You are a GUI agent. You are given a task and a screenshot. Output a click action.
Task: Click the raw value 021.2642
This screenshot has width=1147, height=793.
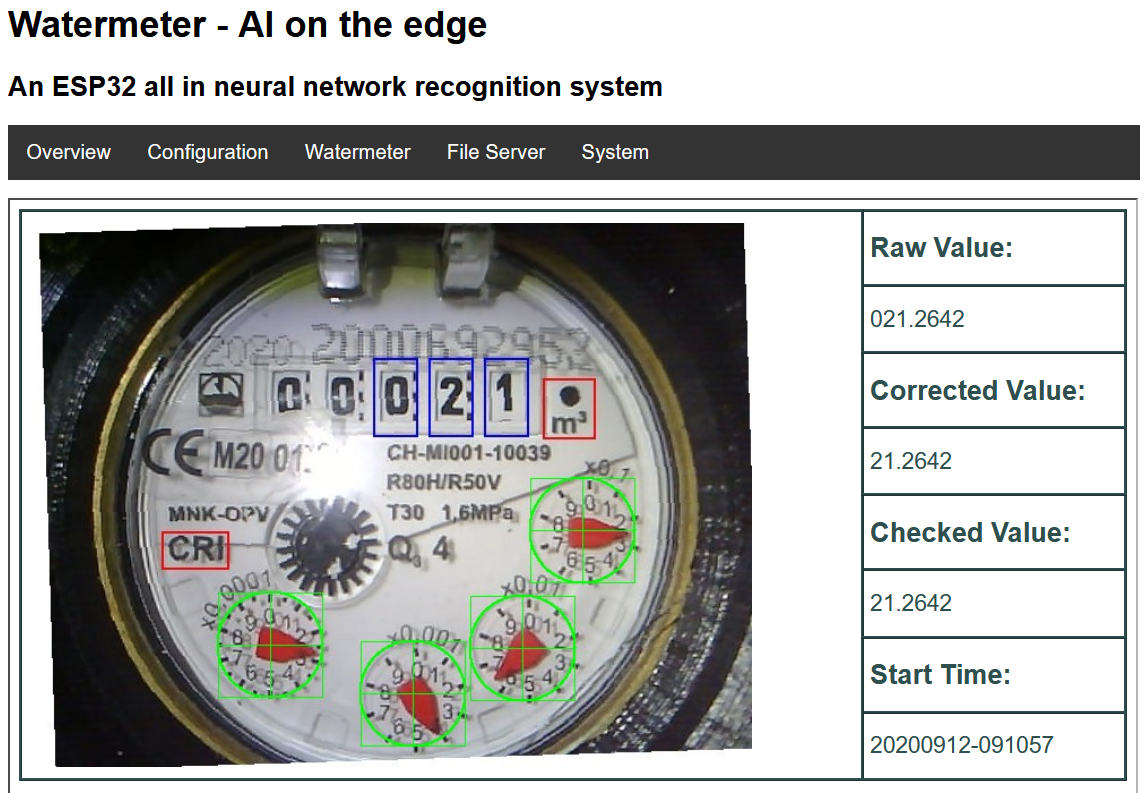click(x=917, y=319)
